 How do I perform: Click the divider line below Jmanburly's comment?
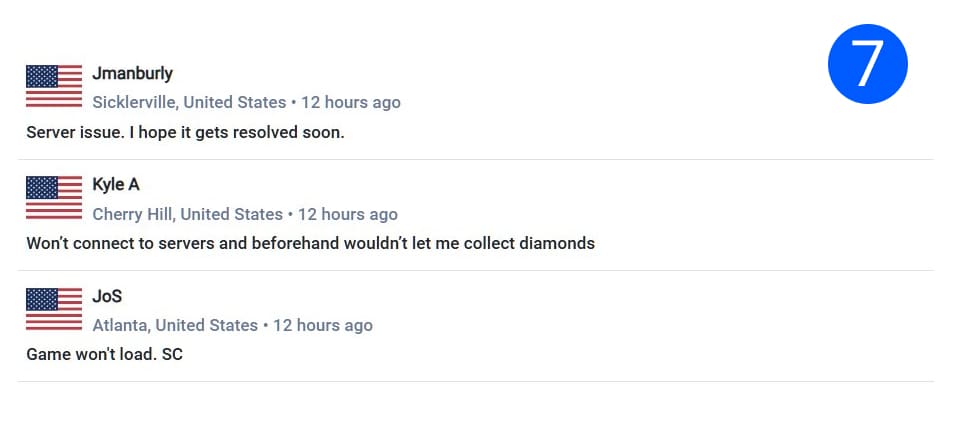(476, 159)
